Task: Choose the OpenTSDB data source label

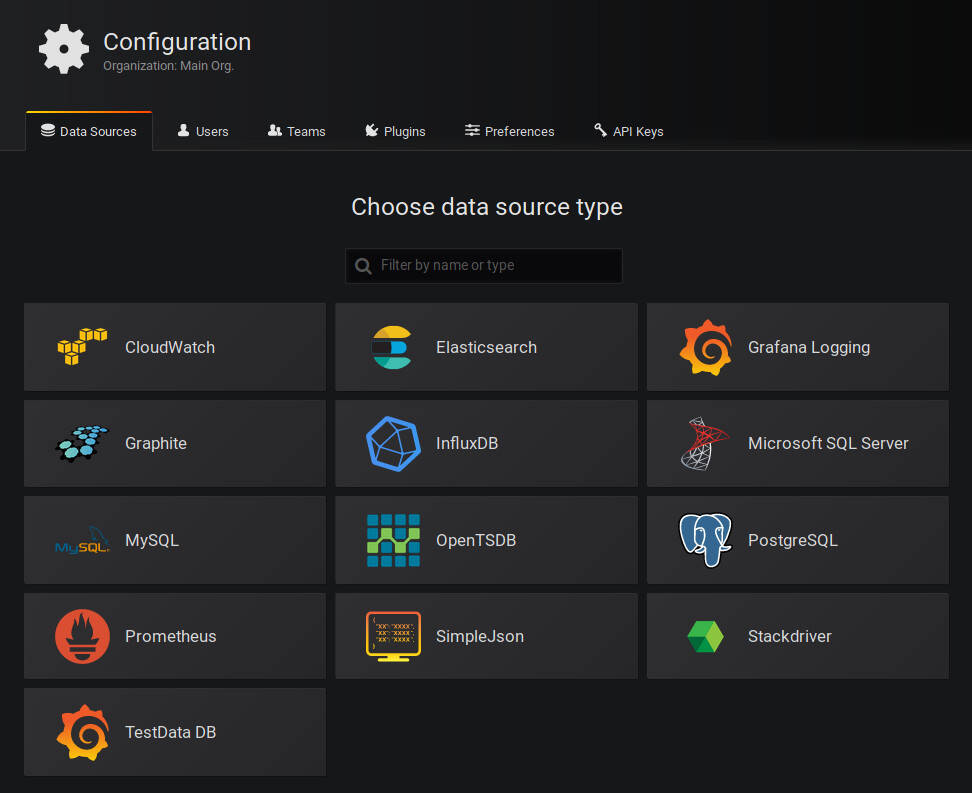Action: pos(475,540)
